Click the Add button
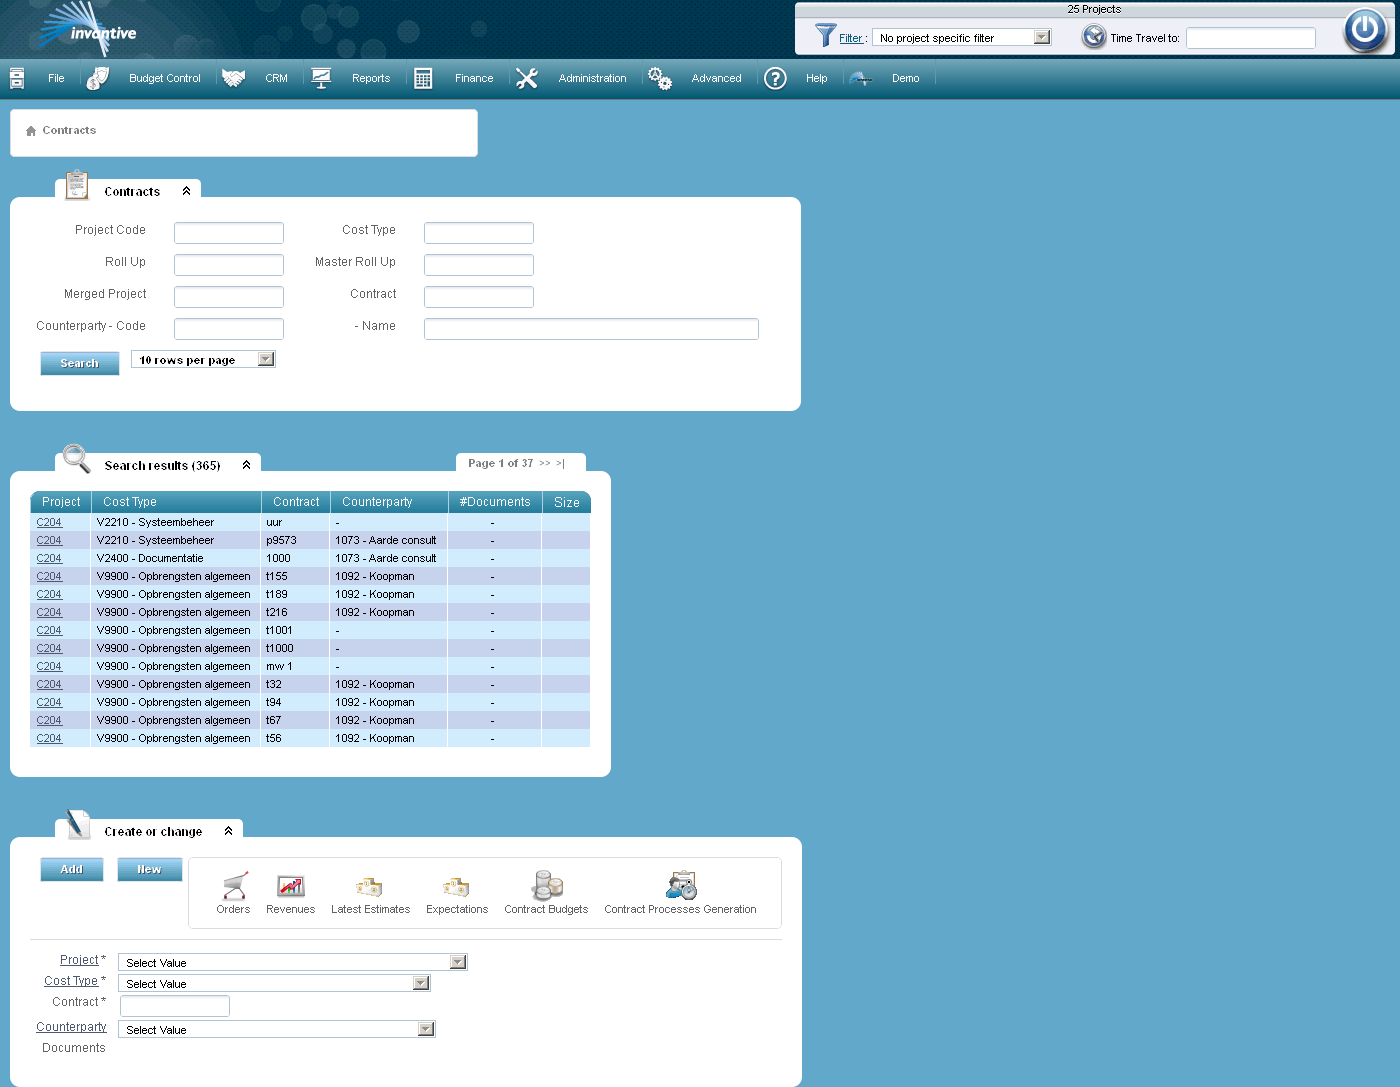 tap(72, 869)
